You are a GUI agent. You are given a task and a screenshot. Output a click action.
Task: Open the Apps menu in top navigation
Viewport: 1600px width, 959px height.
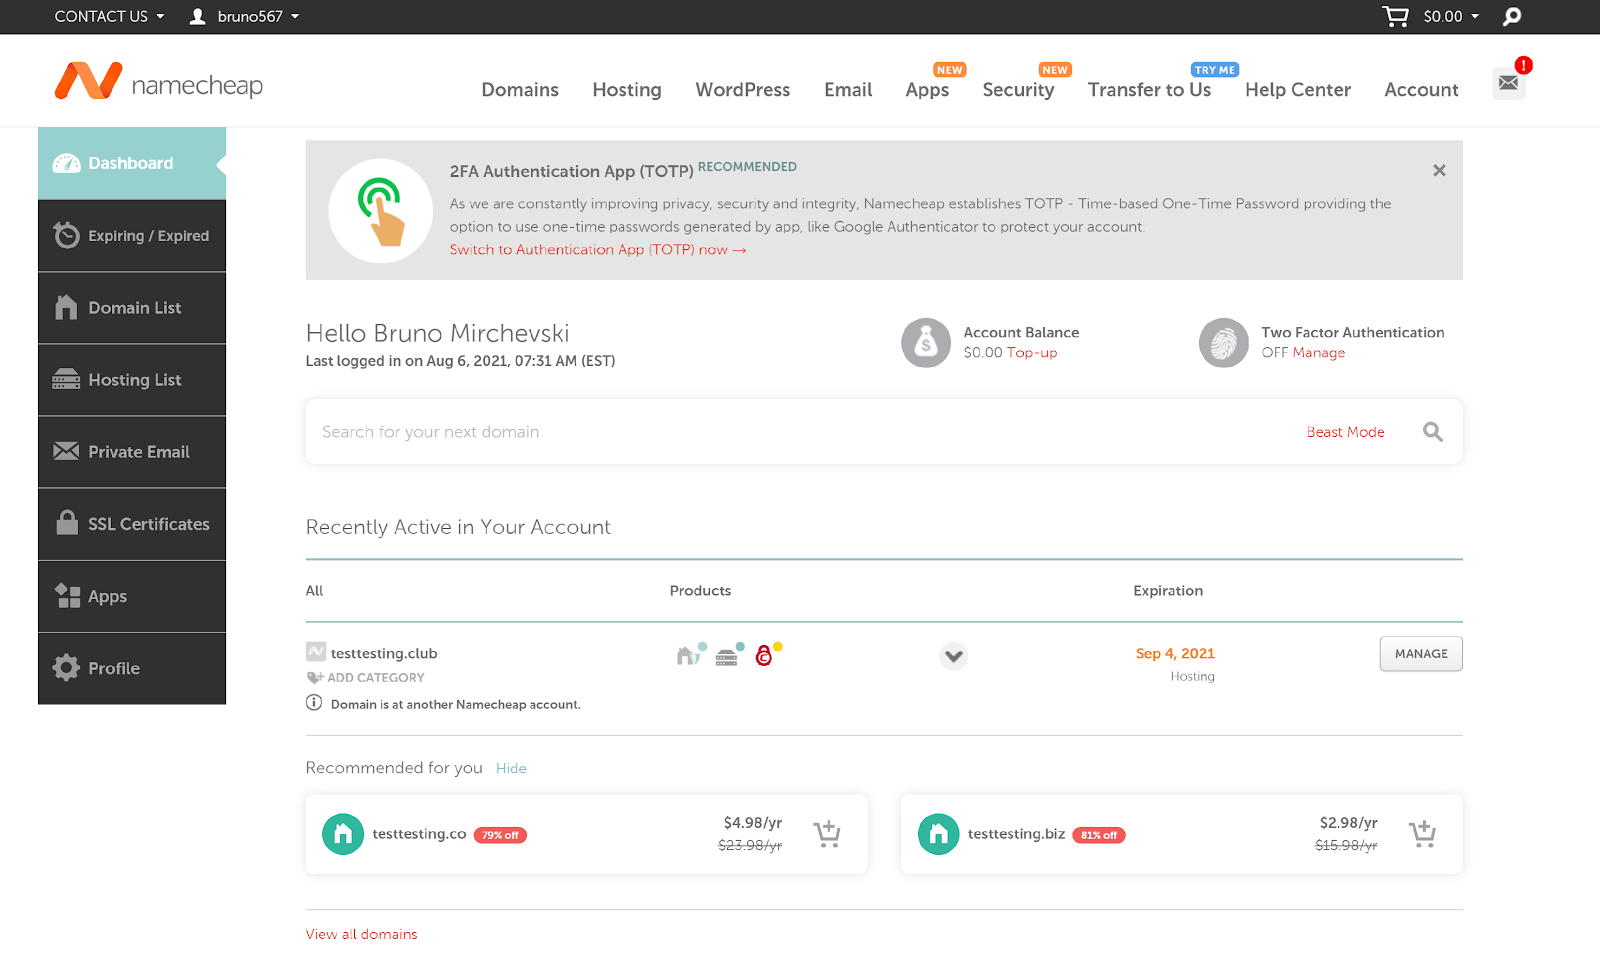[927, 90]
